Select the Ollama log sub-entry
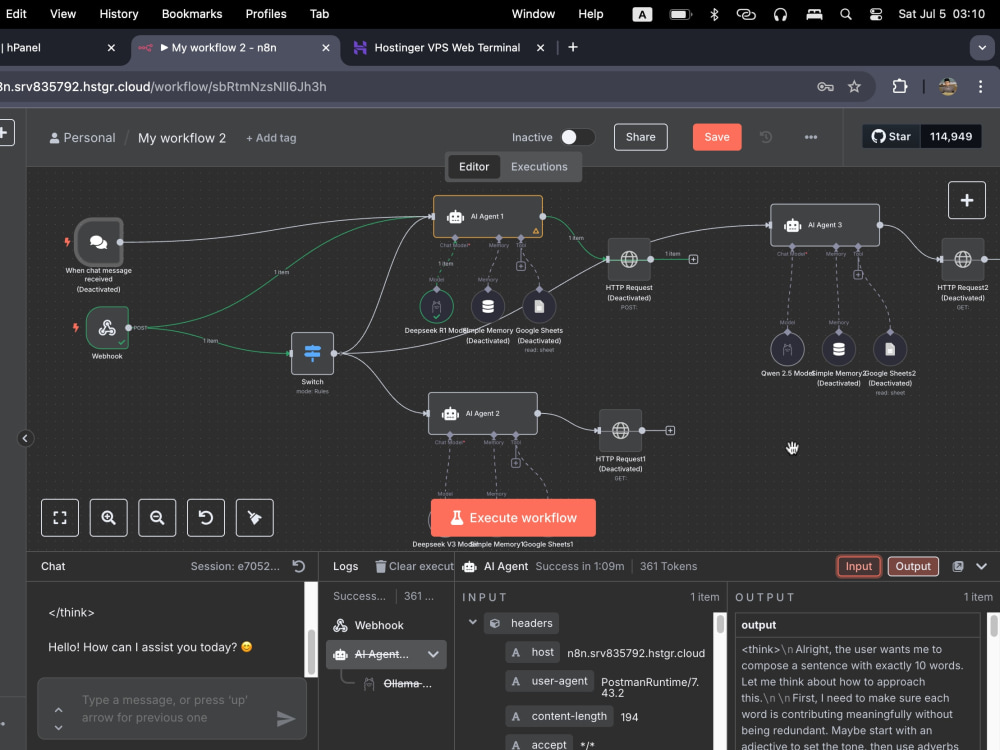Viewport: 1000px width, 750px height. click(401, 684)
